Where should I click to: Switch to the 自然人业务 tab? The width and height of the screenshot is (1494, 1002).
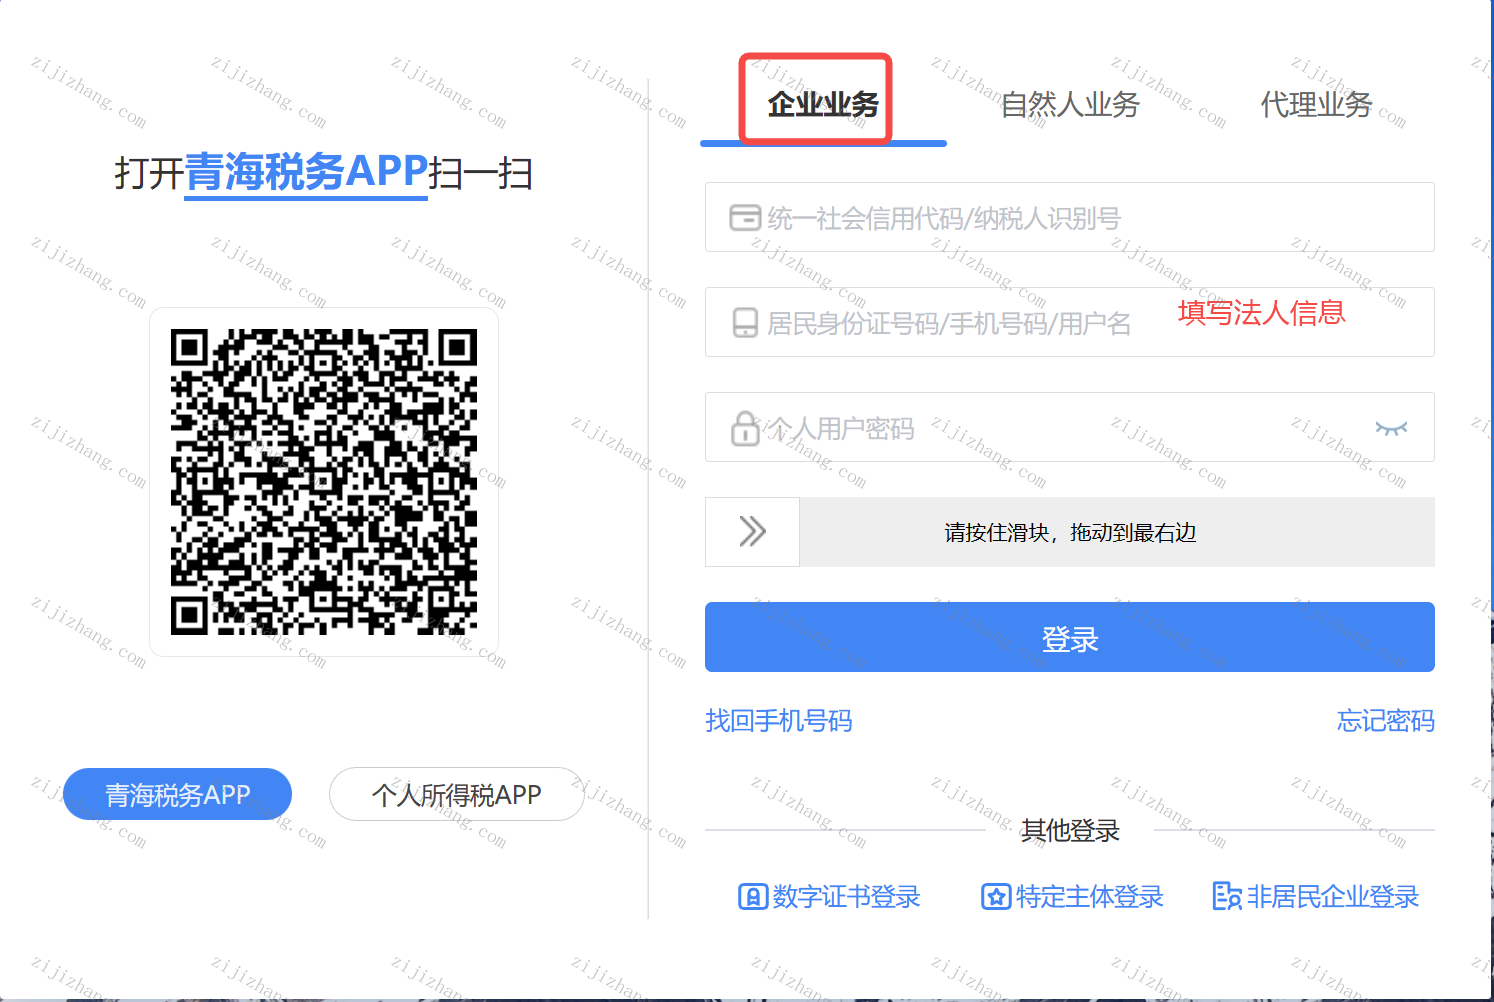coord(1070,104)
